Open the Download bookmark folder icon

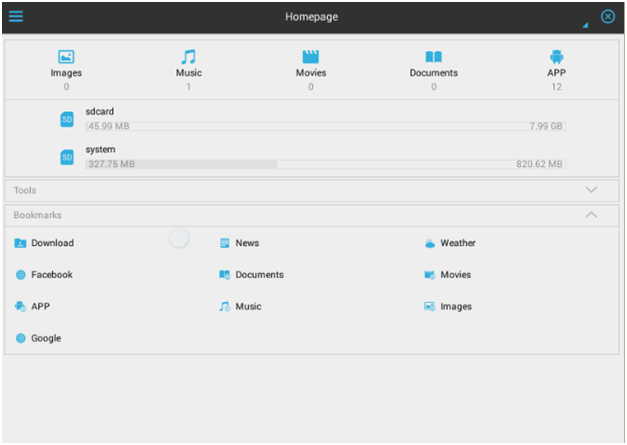(20, 243)
